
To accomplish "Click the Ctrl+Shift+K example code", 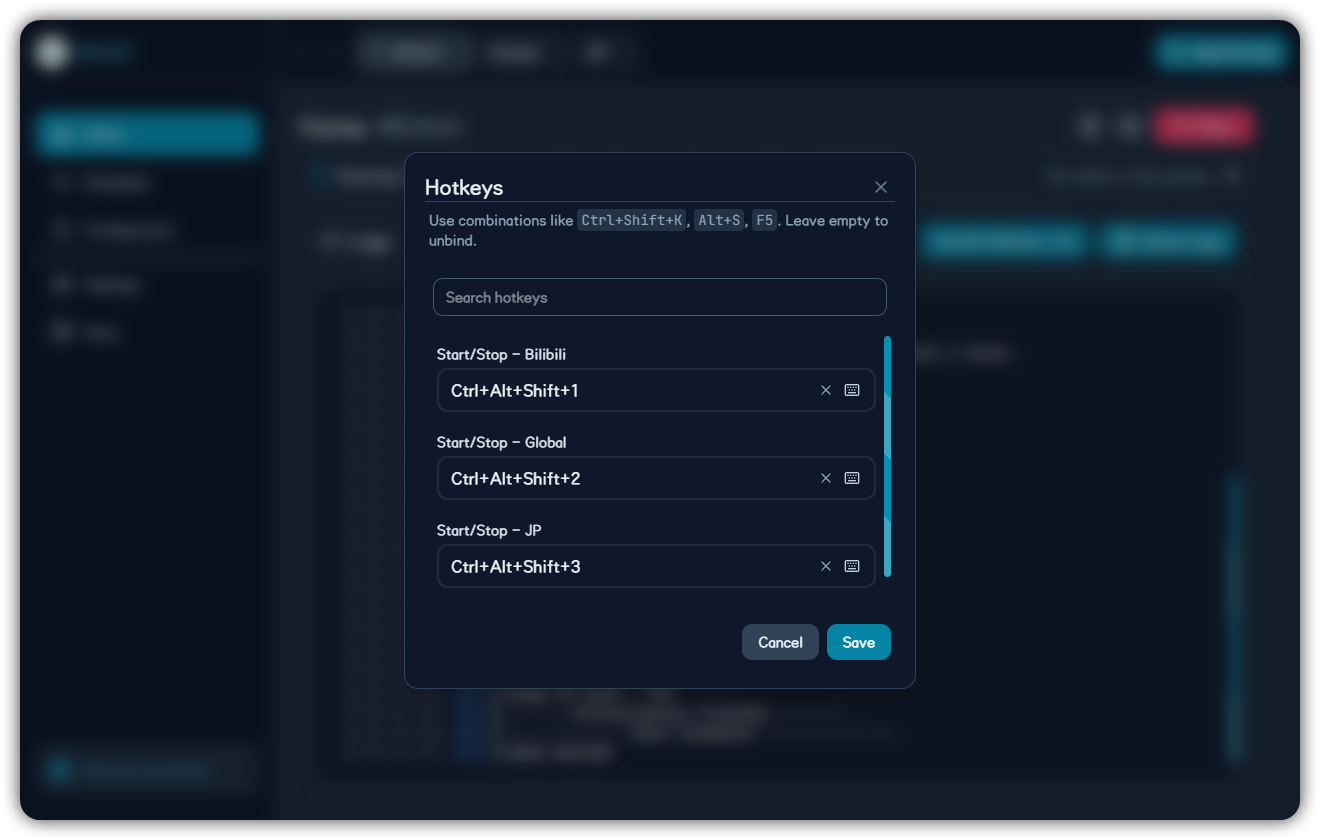I will point(632,220).
